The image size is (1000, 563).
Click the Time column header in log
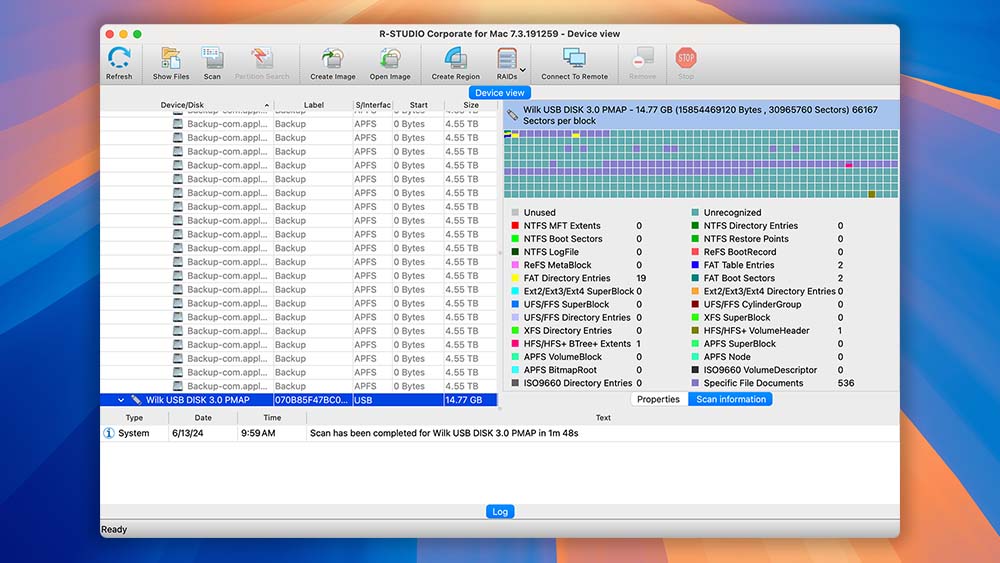tap(272, 418)
